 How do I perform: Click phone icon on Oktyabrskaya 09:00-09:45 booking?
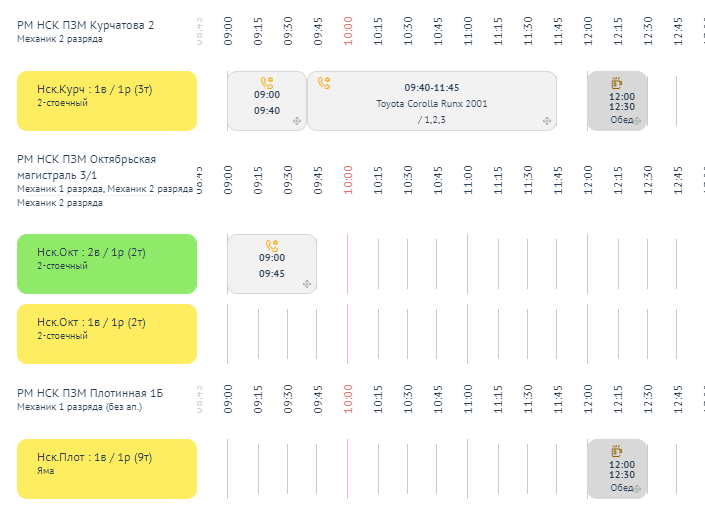click(271, 245)
